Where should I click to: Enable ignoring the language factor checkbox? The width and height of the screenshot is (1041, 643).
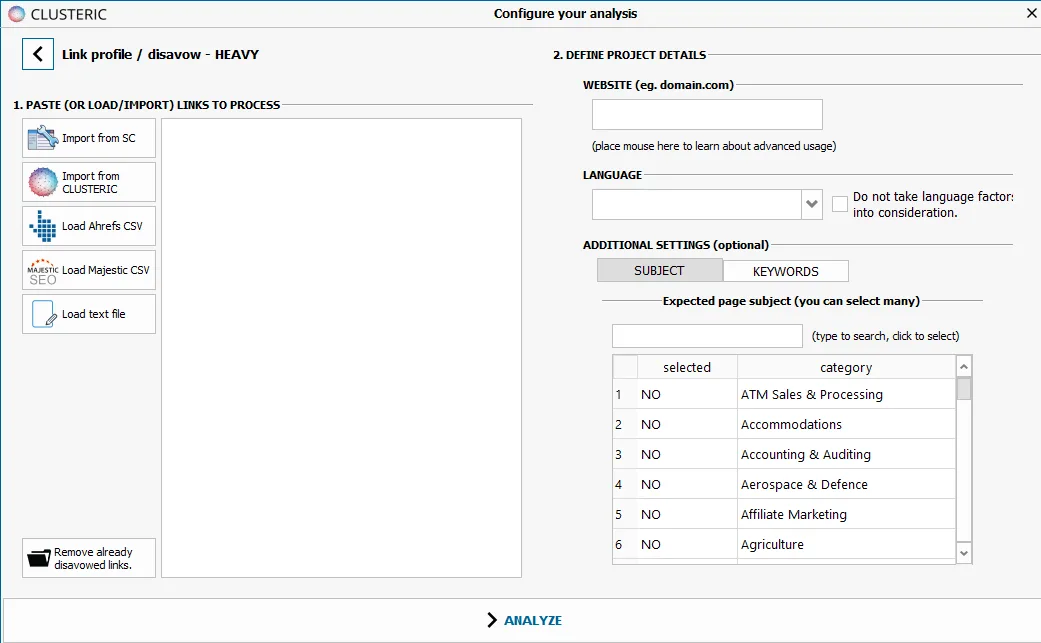coord(840,204)
